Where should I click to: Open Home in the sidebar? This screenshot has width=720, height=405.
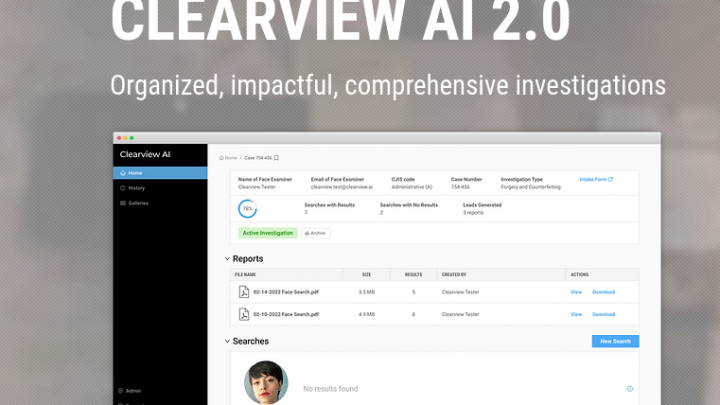pos(160,173)
